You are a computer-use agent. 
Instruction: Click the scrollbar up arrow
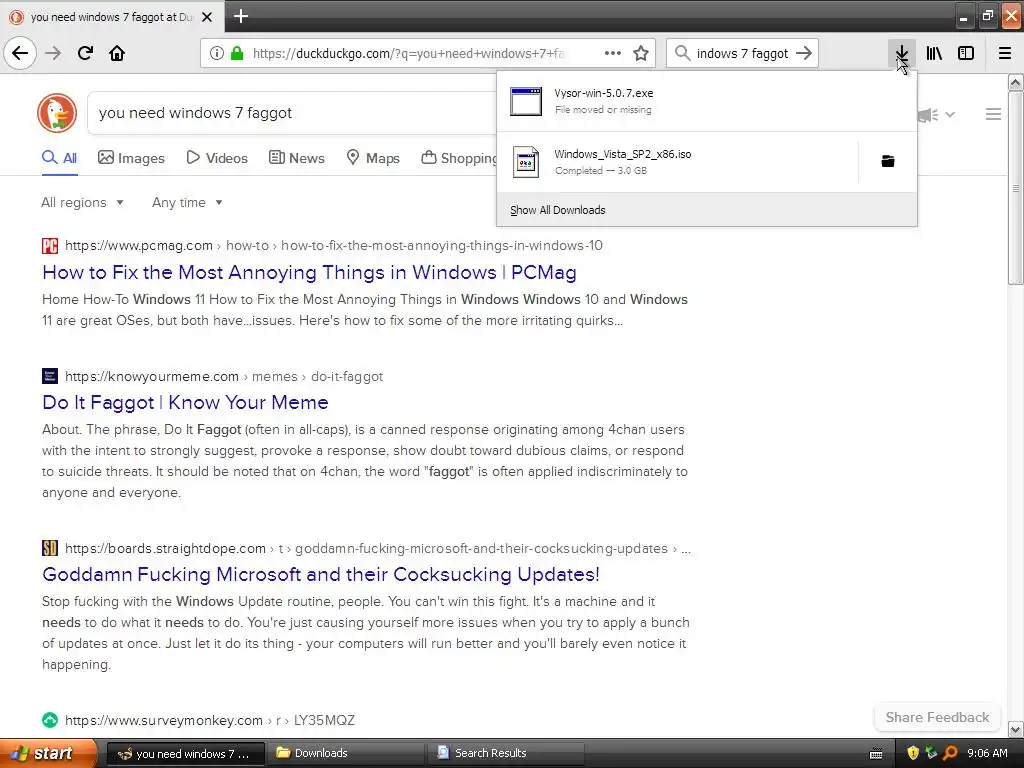click(x=1016, y=82)
